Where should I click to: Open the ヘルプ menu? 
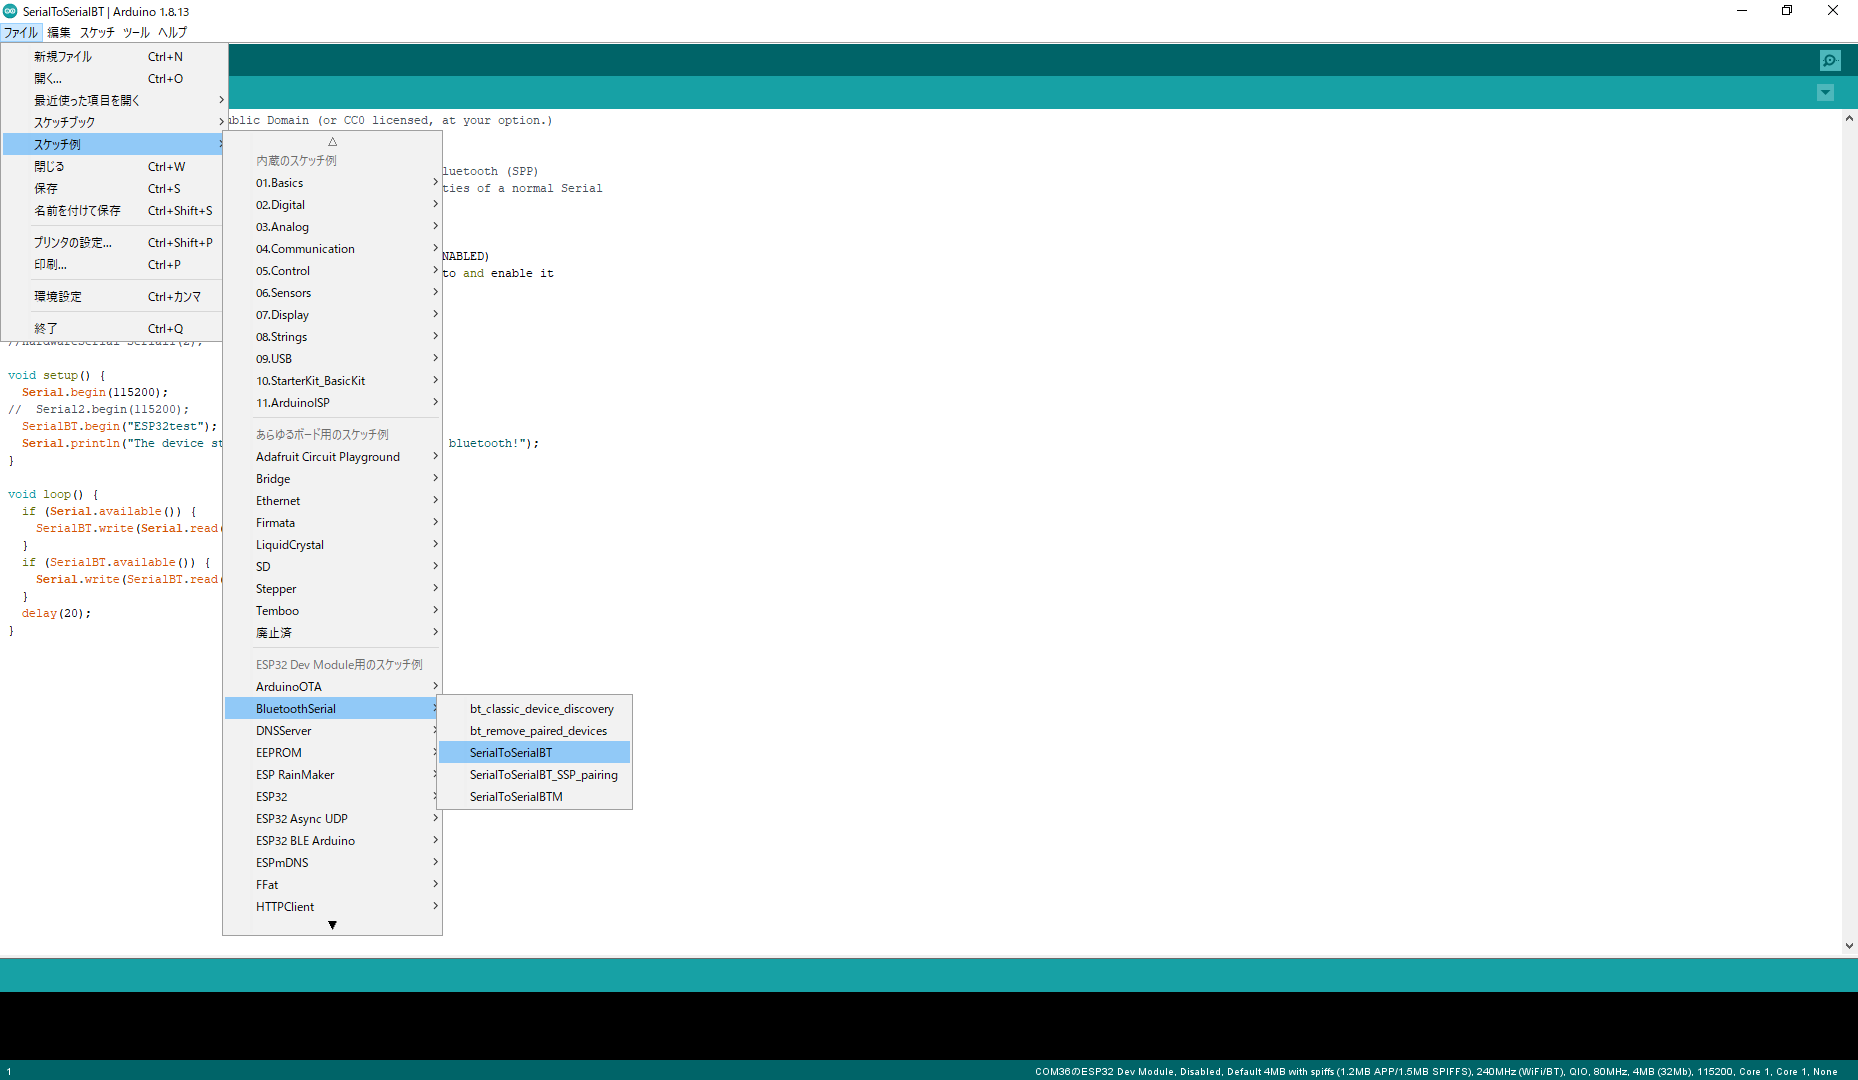pos(172,32)
